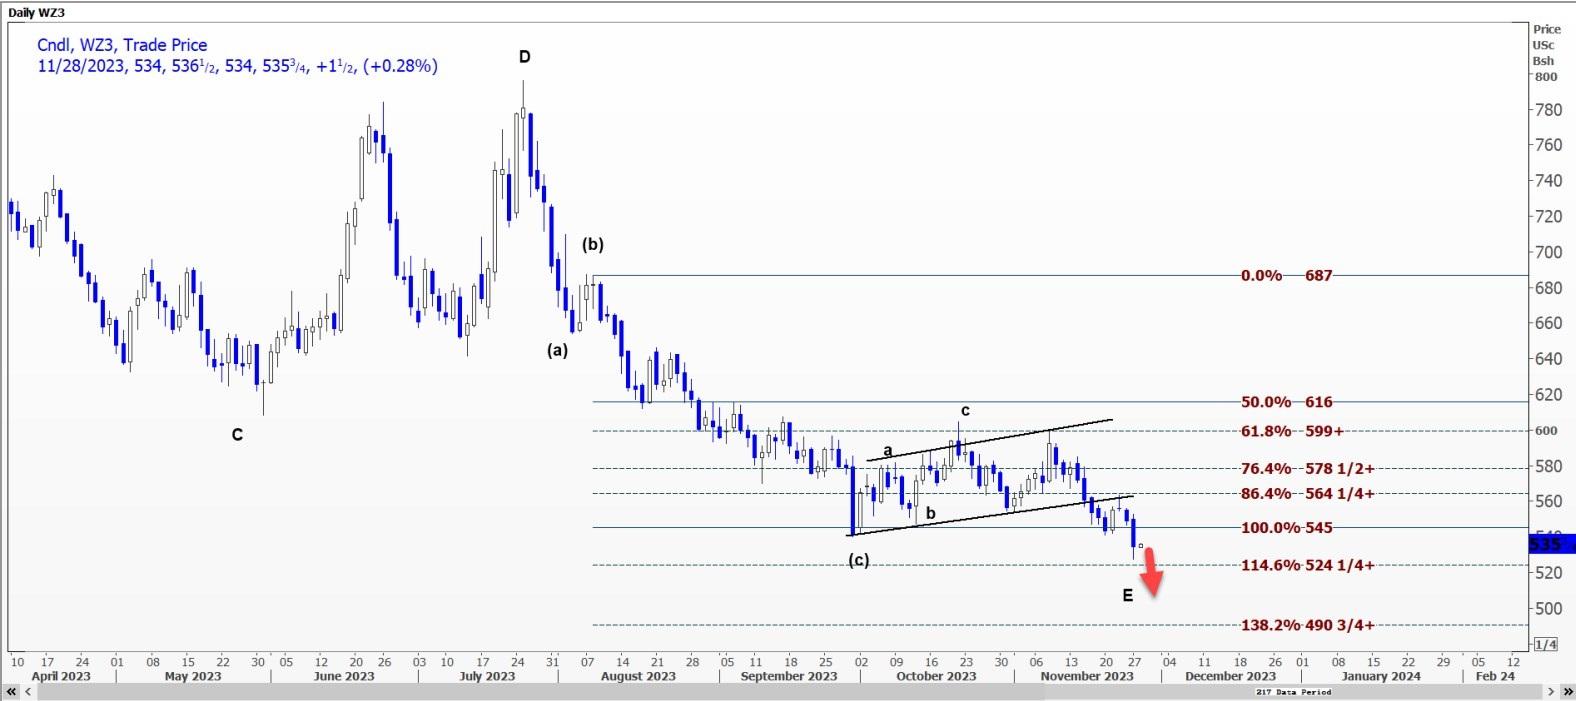Select the lower black channel trendline
The image size is (1576, 701).
990,515
